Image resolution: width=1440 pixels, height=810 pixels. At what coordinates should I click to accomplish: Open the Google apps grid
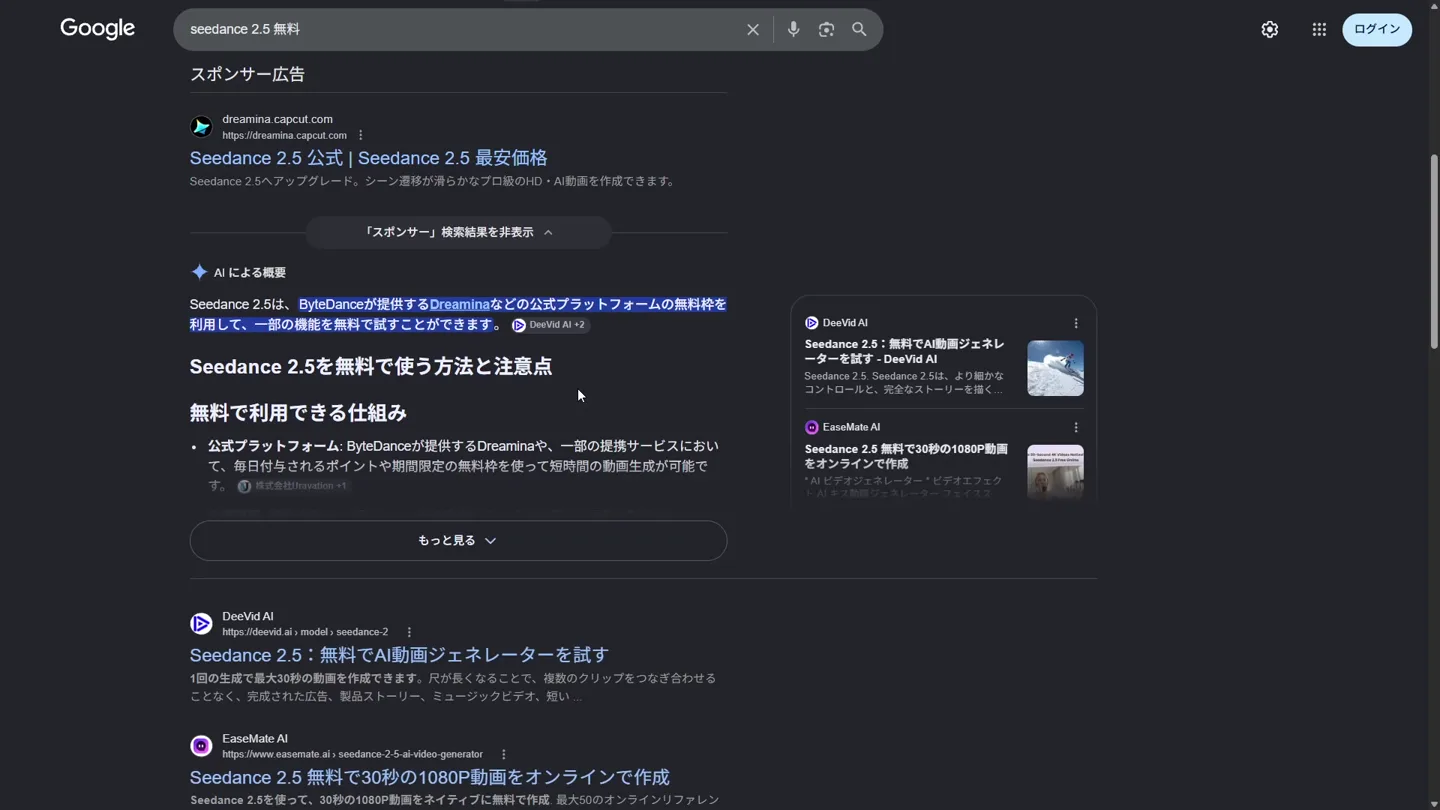[x=1319, y=30]
